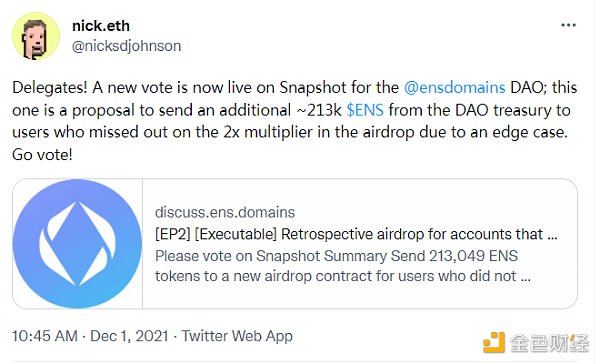The image size is (600, 364).
Task: Click the "tokens to a new airdrop contract" line
Action: pos(342,276)
